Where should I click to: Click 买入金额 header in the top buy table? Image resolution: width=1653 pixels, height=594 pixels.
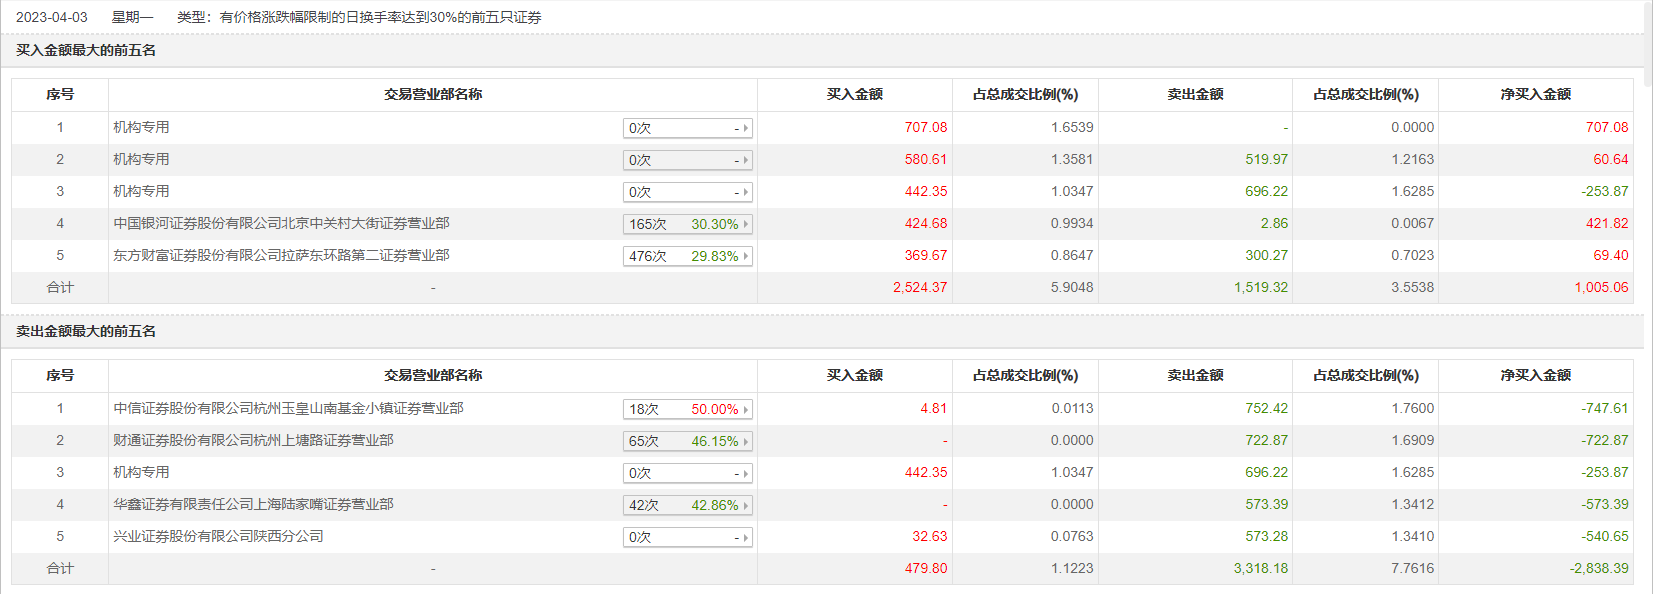(x=854, y=94)
